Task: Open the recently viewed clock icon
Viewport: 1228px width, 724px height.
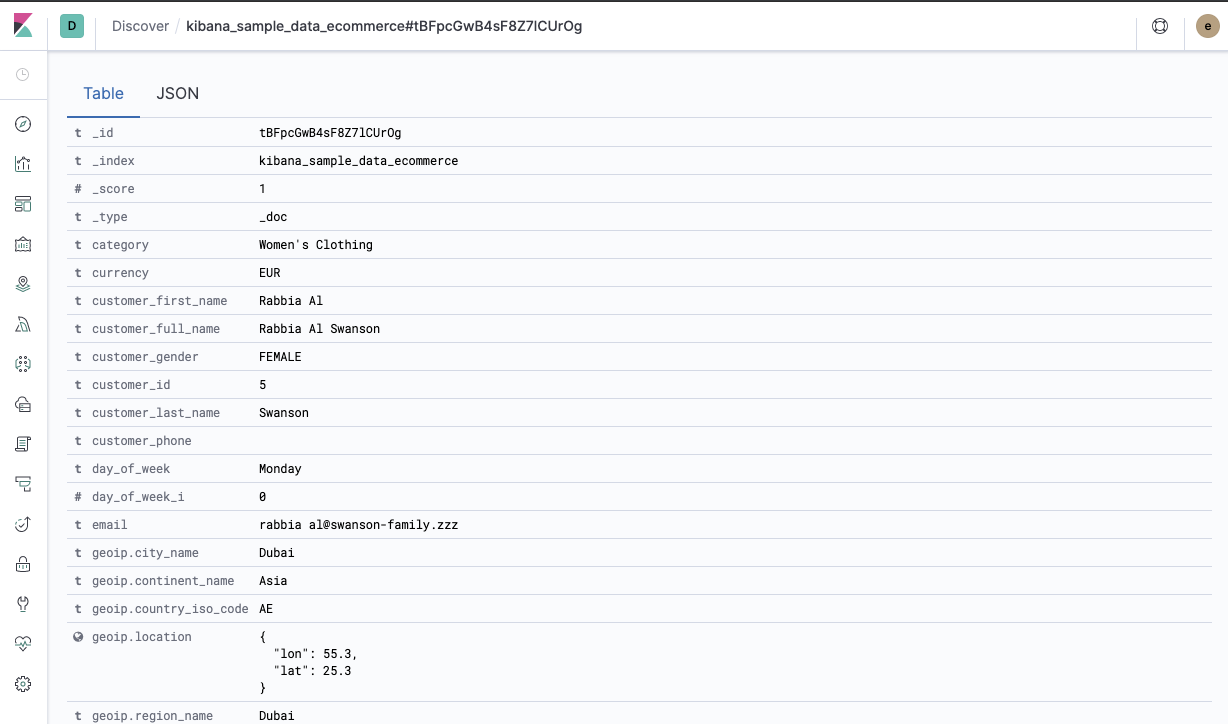Action: click(23, 74)
